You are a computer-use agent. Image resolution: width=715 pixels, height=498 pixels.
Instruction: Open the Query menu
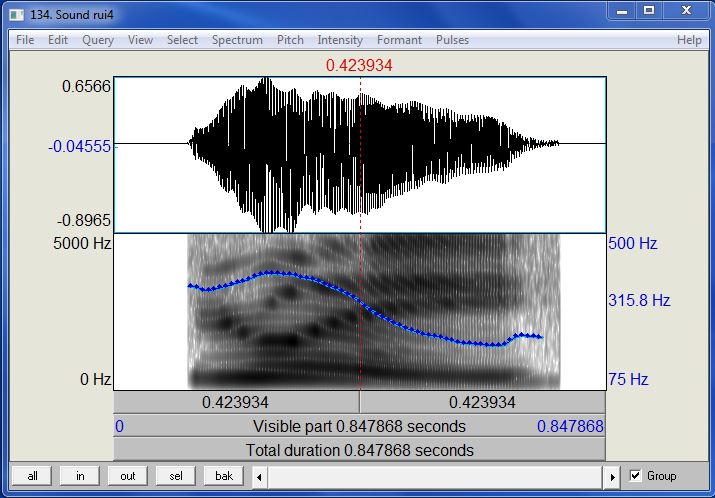pos(98,40)
